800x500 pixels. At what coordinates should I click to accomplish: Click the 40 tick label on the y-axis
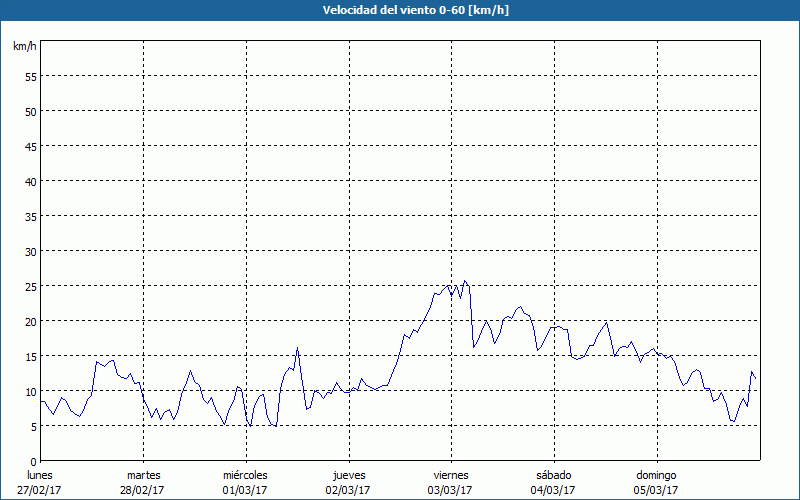(x=30, y=181)
